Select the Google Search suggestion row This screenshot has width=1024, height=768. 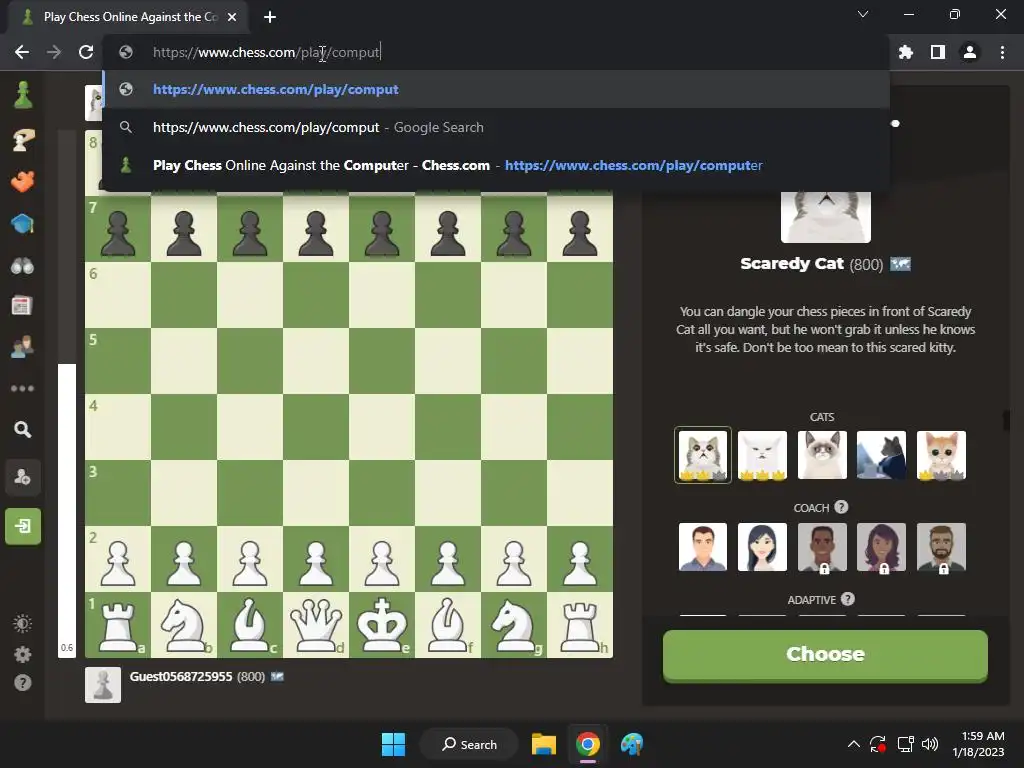tap(496, 127)
